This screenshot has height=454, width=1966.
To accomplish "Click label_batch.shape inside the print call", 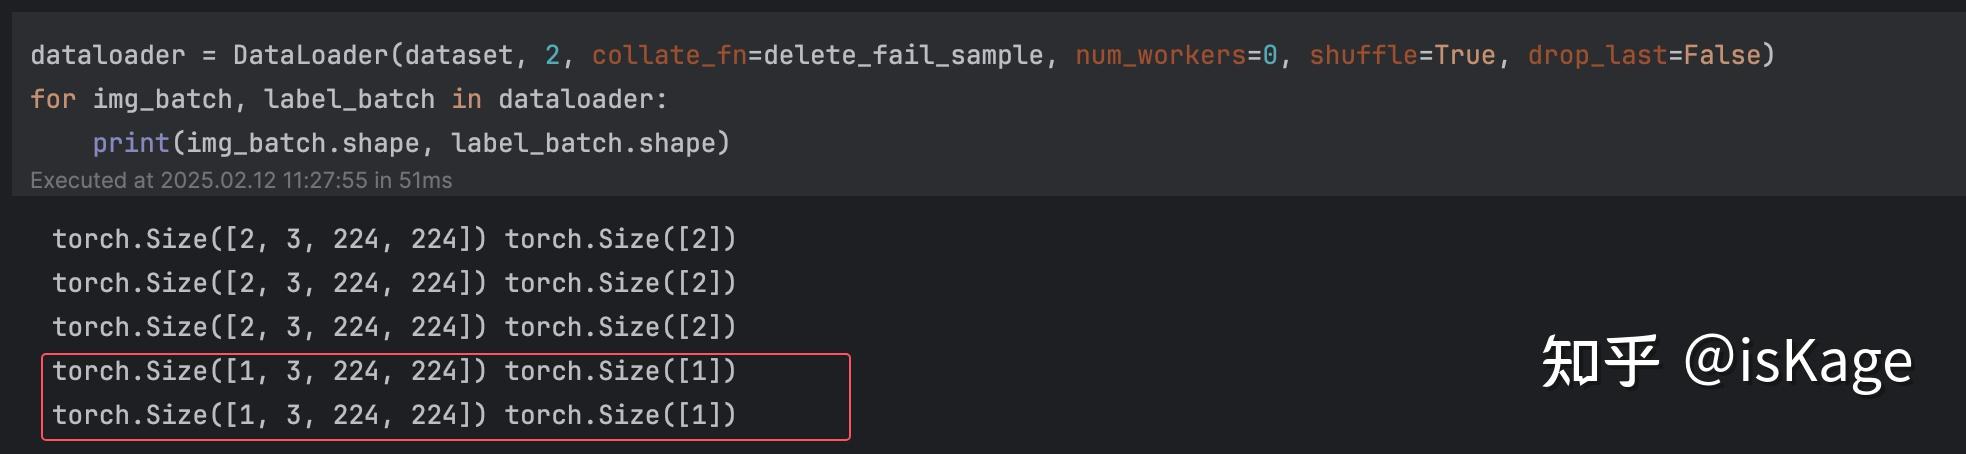I will click(x=584, y=143).
